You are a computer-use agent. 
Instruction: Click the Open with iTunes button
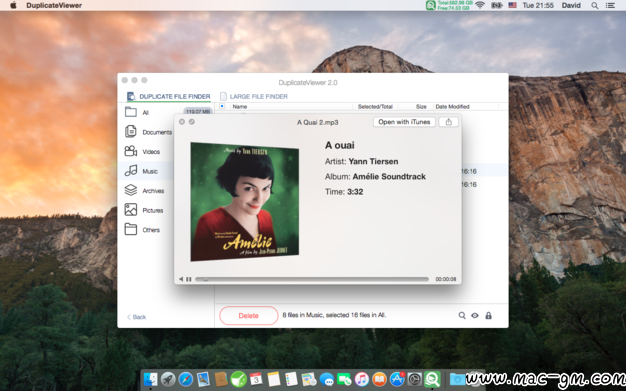(404, 122)
